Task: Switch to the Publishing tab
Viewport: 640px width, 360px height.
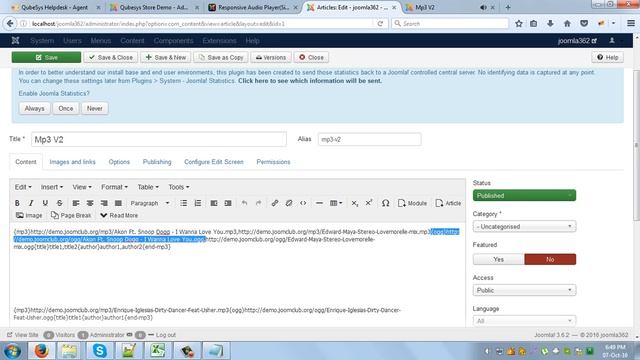Action: point(157,162)
